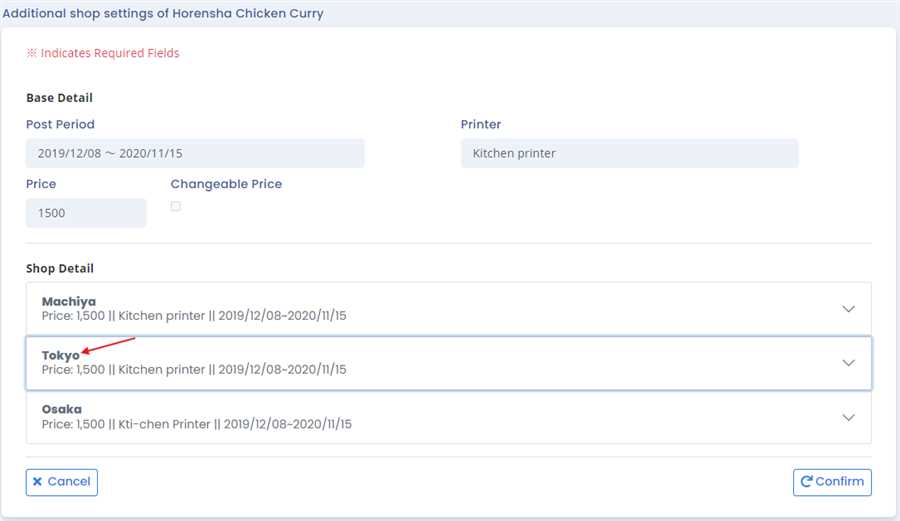Screen dimensions: 900x521
Task: Click the X icon on Cancel button
Action: point(38,482)
